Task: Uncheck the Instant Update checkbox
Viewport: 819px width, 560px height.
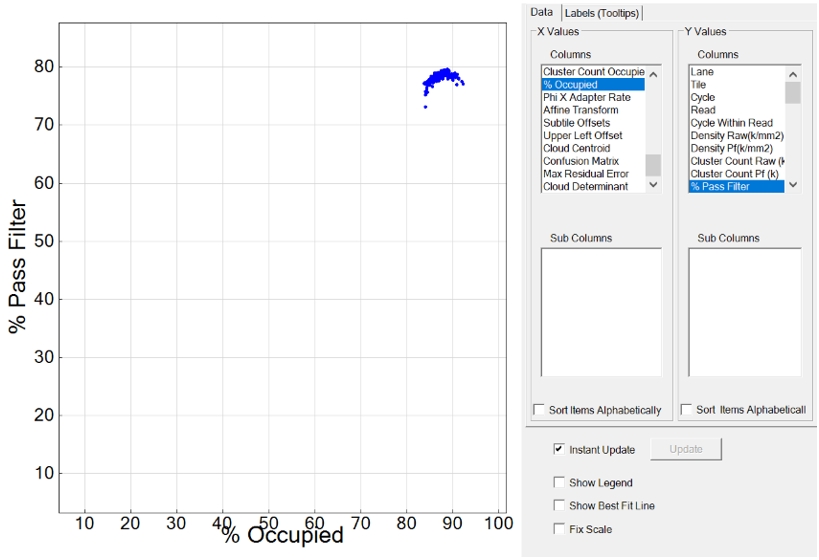Action: (x=559, y=450)
